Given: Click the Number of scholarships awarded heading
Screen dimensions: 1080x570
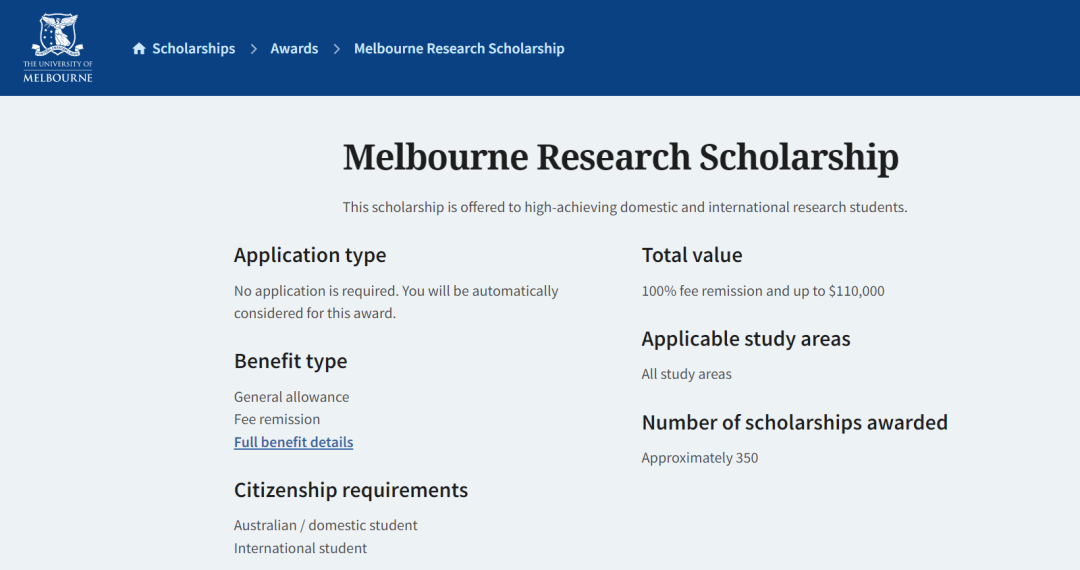Looking at the screenshot, I should (794, 423).
